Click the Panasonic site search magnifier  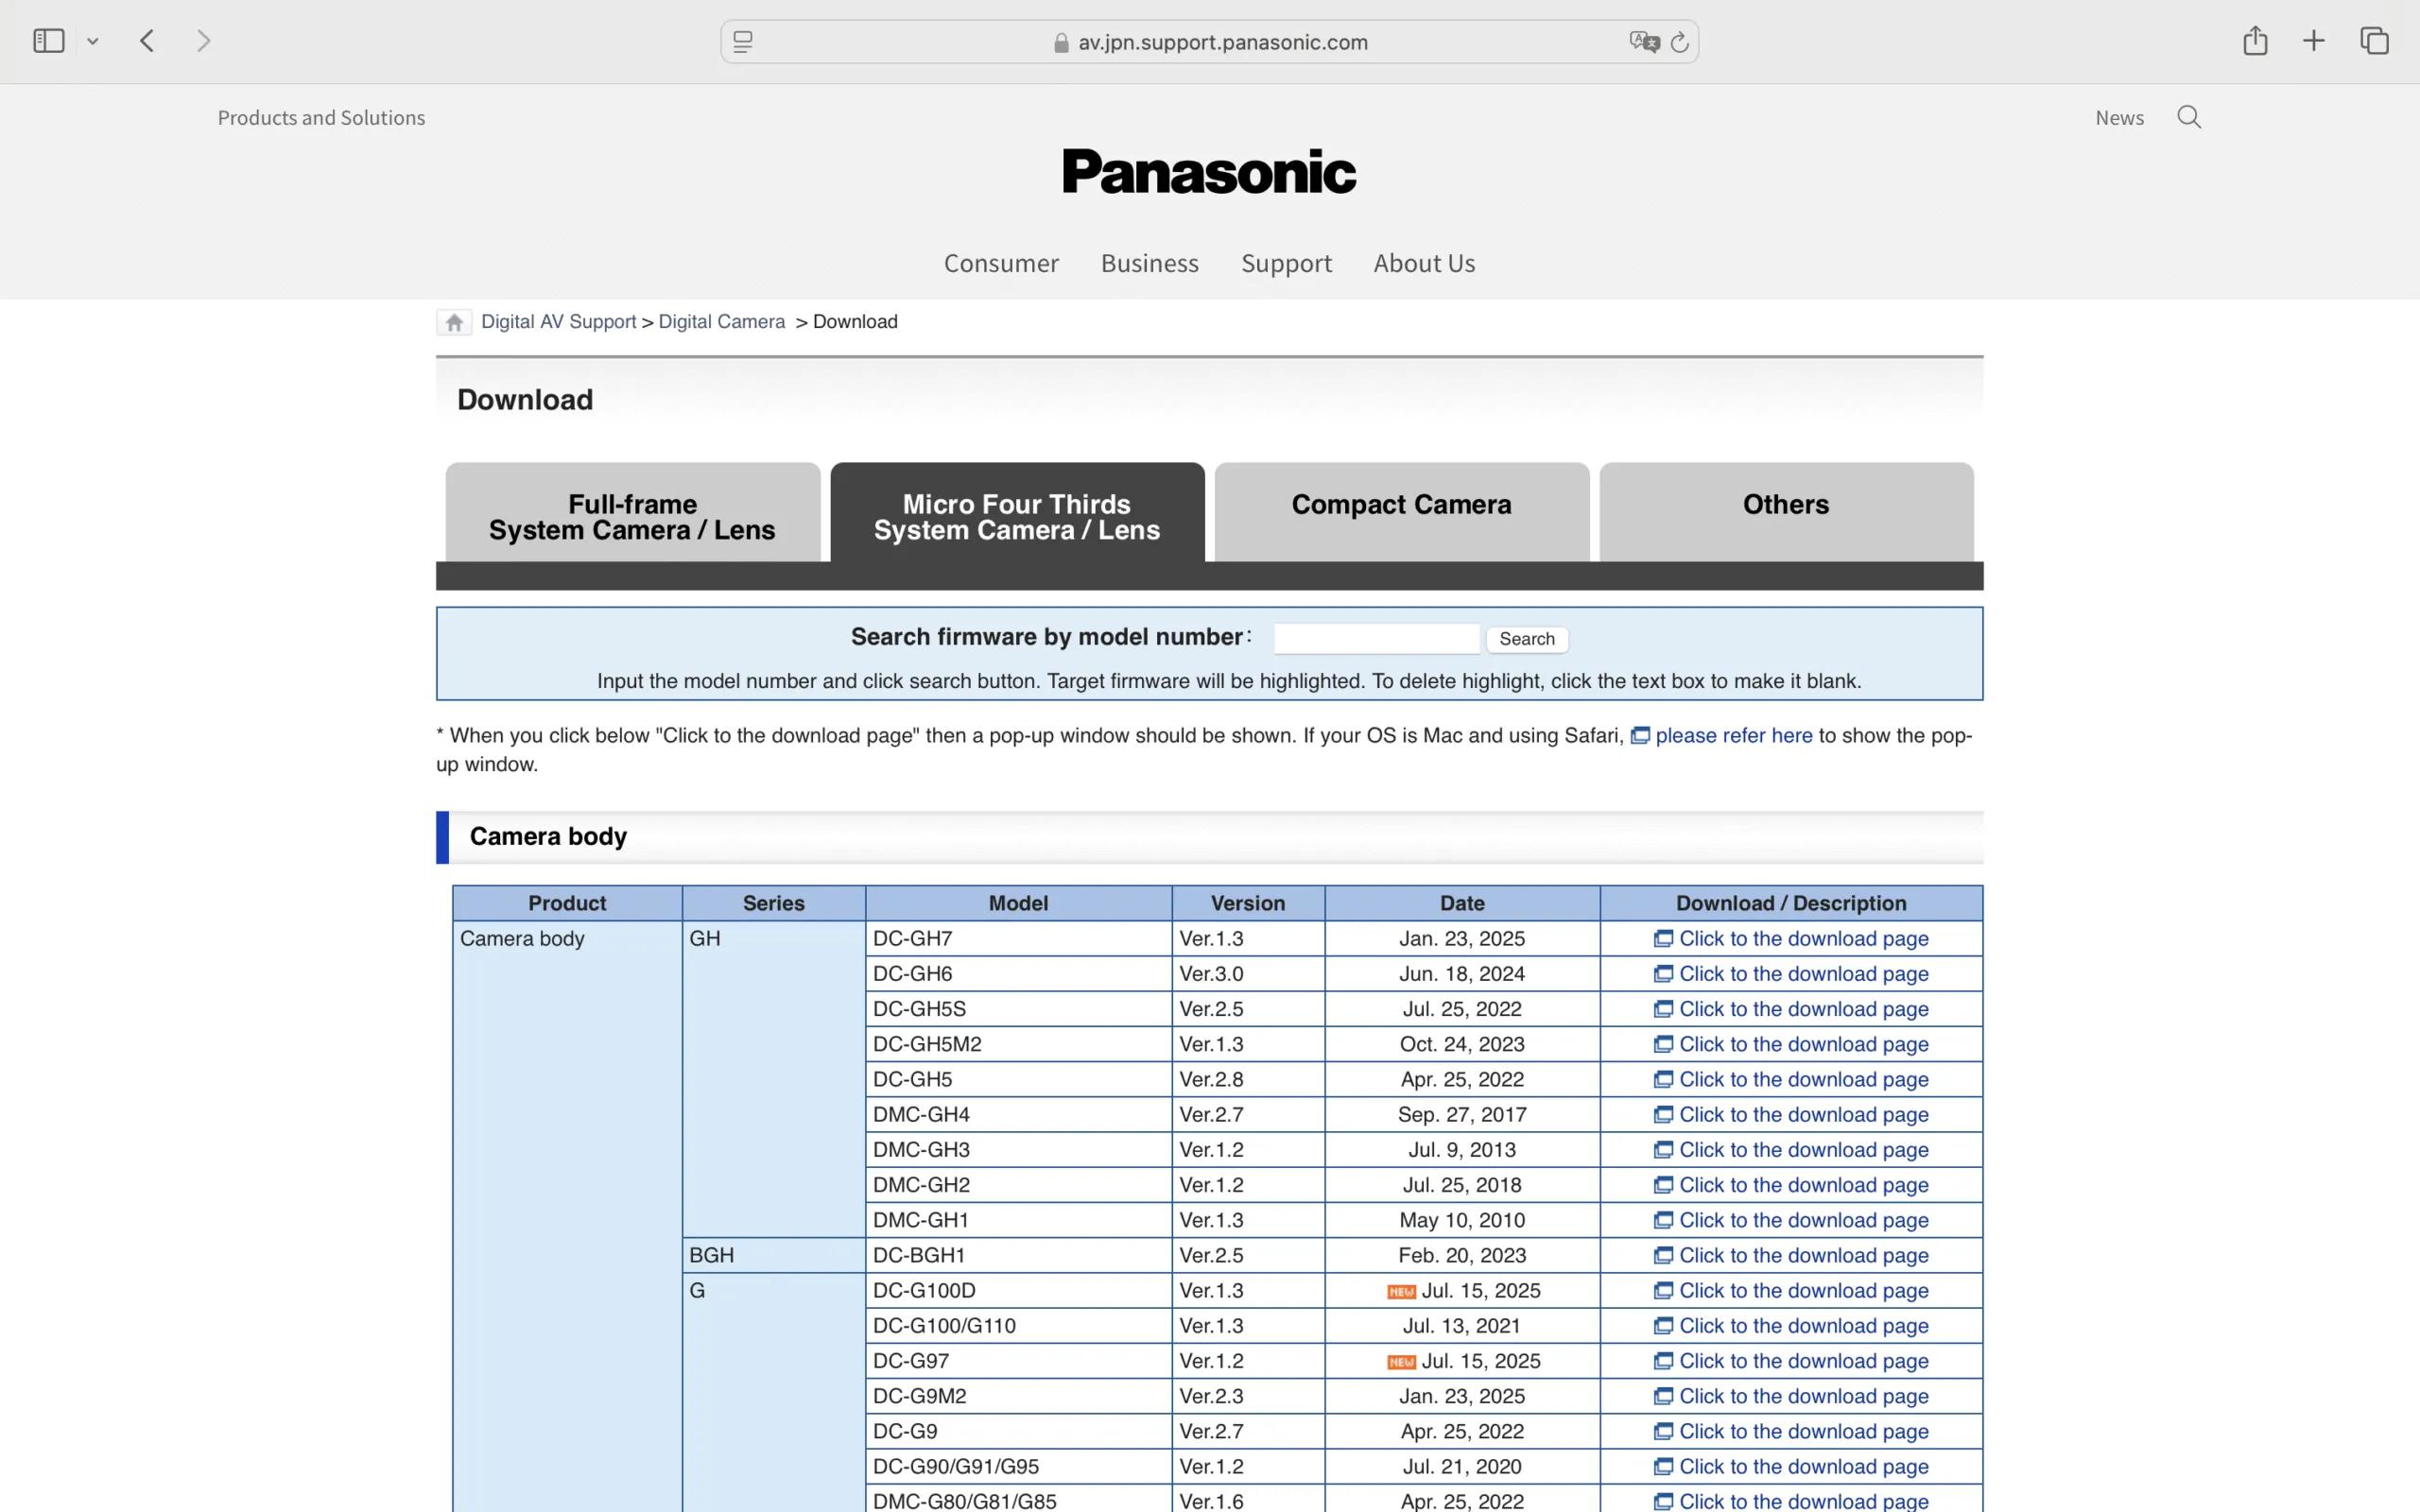click(2189, 117)
